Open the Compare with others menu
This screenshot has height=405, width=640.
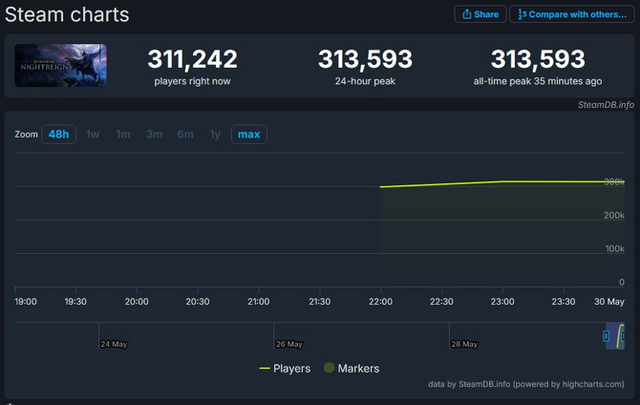569,15
